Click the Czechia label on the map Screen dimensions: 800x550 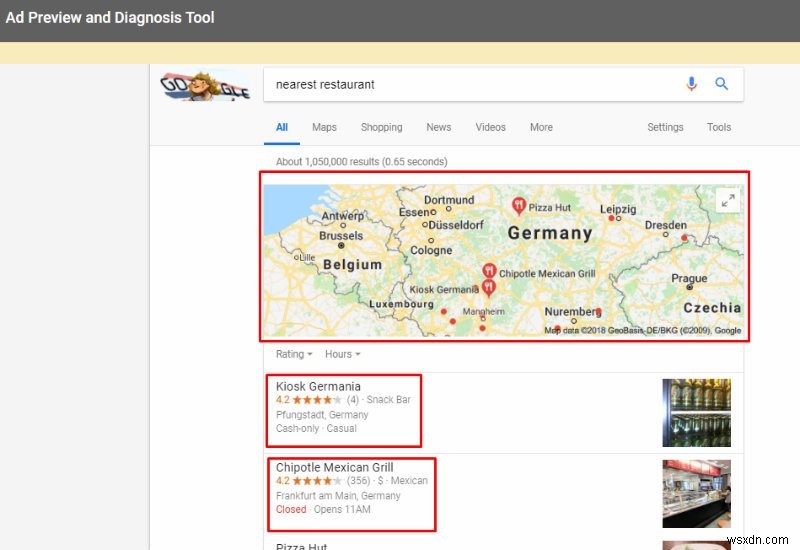pyautogui.click(x=712, y=308)
